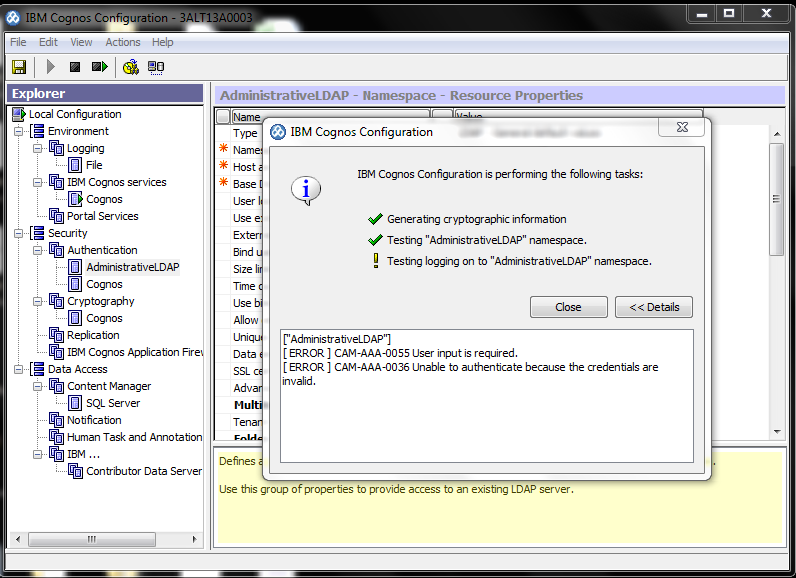Click the Explorer horizontal scrollbar thumb
This screenshot has height=578, width=796.
(92, 539)
